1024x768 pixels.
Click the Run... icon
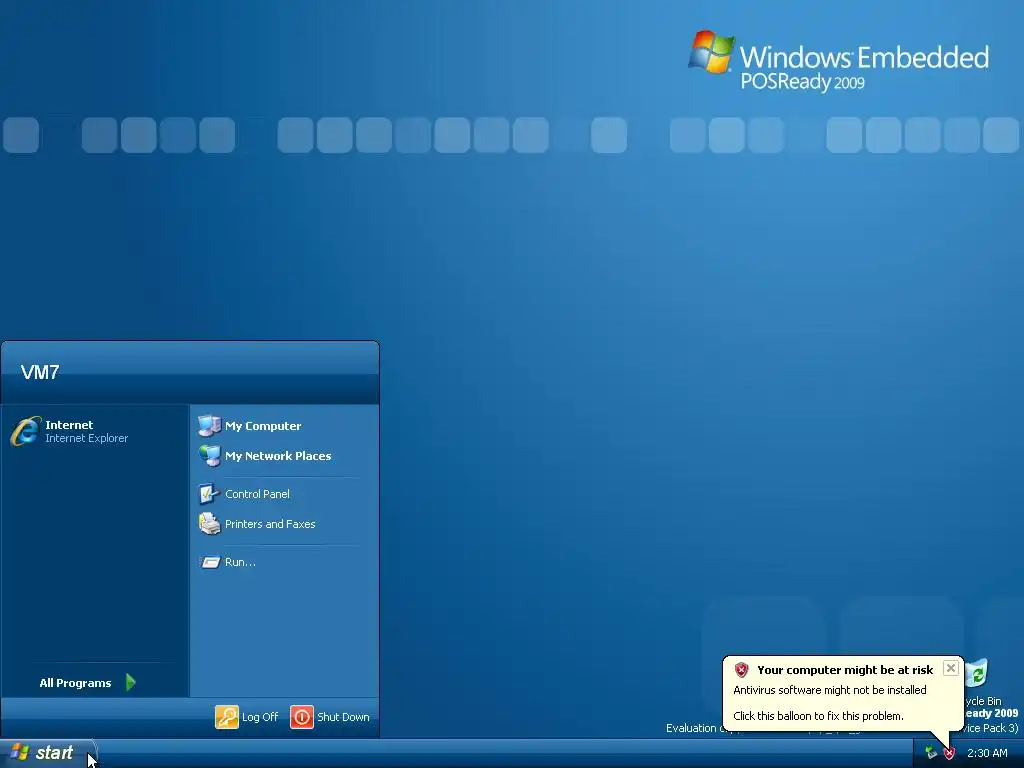click(x=210, y=562)
